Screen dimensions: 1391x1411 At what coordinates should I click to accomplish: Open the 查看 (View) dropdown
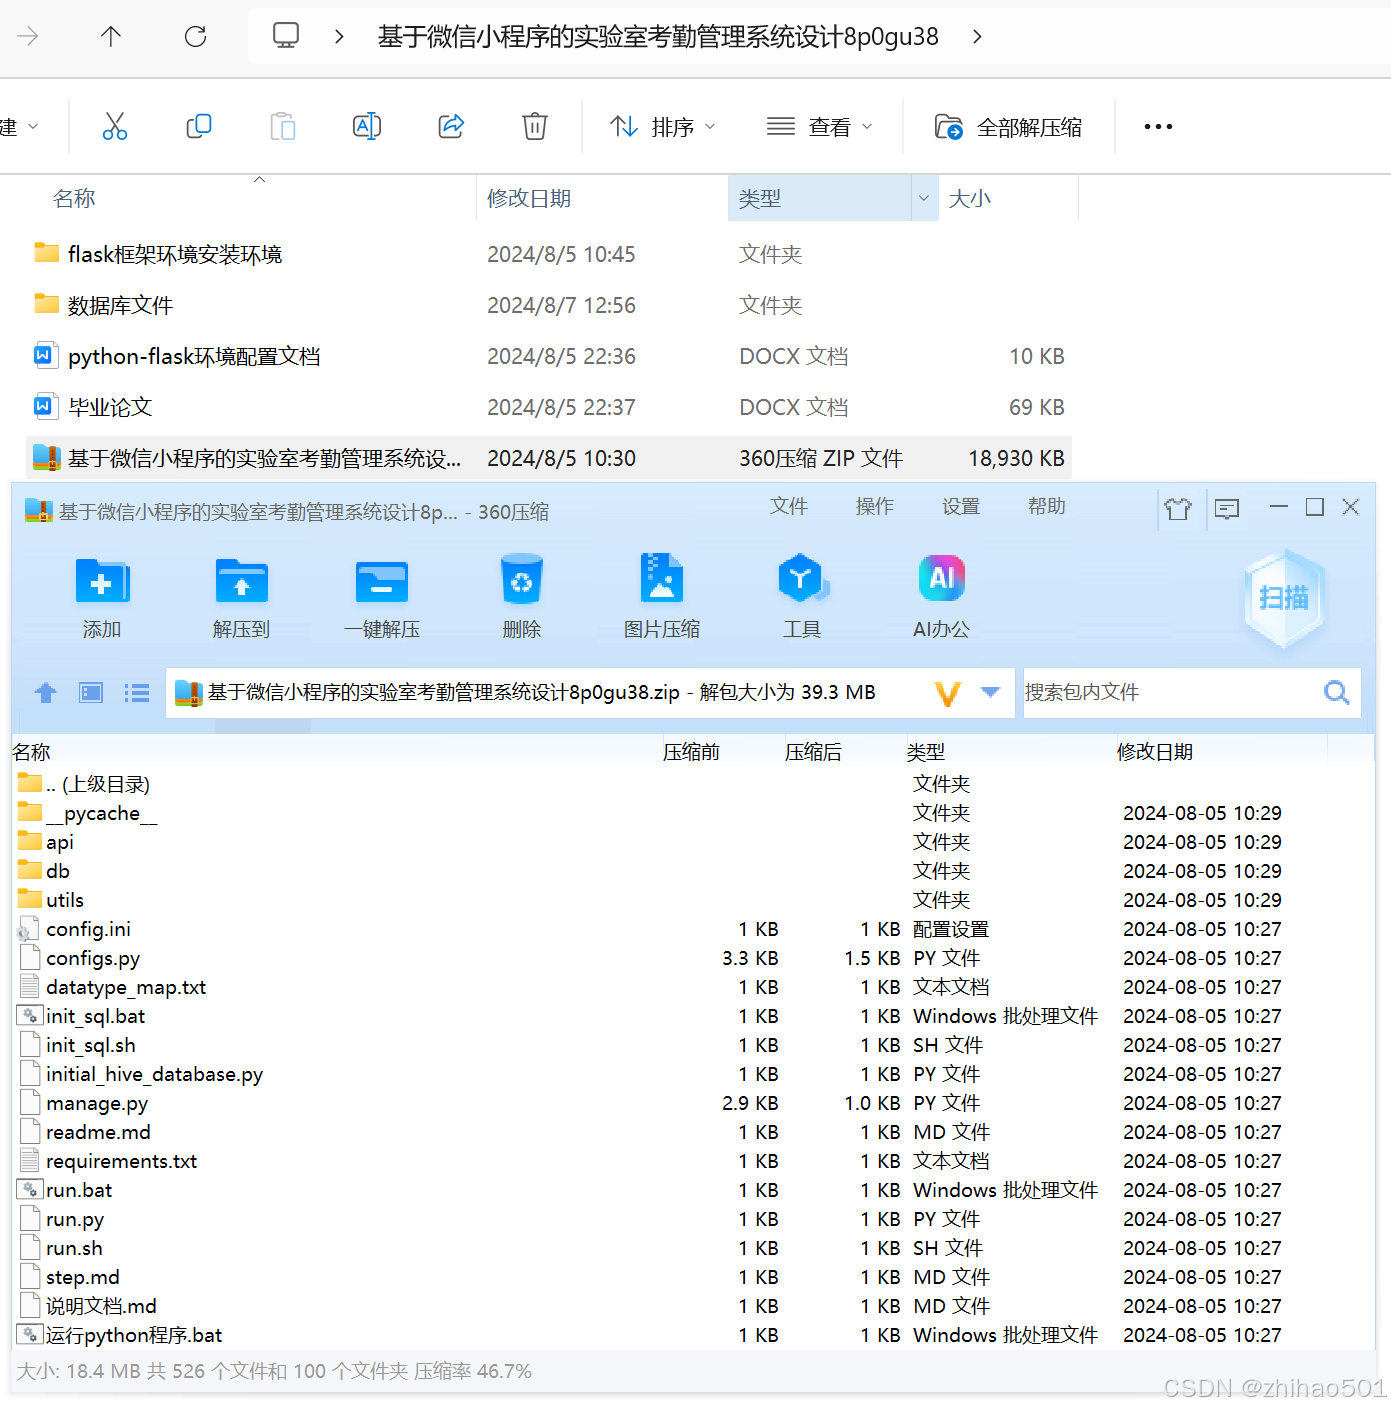click(x=819, y=126)
